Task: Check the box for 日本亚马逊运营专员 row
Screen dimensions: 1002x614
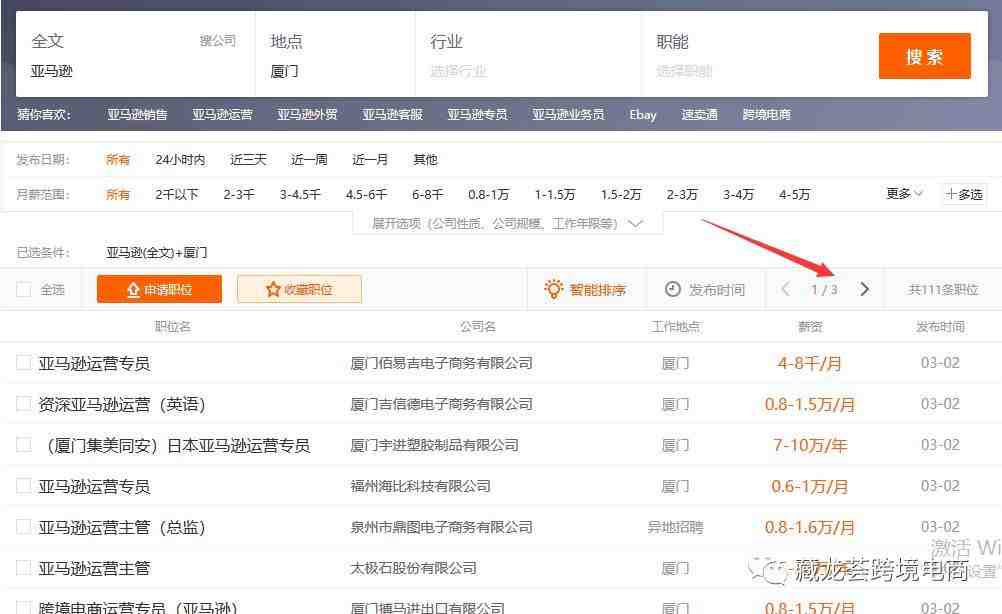Action: point(24,444)
